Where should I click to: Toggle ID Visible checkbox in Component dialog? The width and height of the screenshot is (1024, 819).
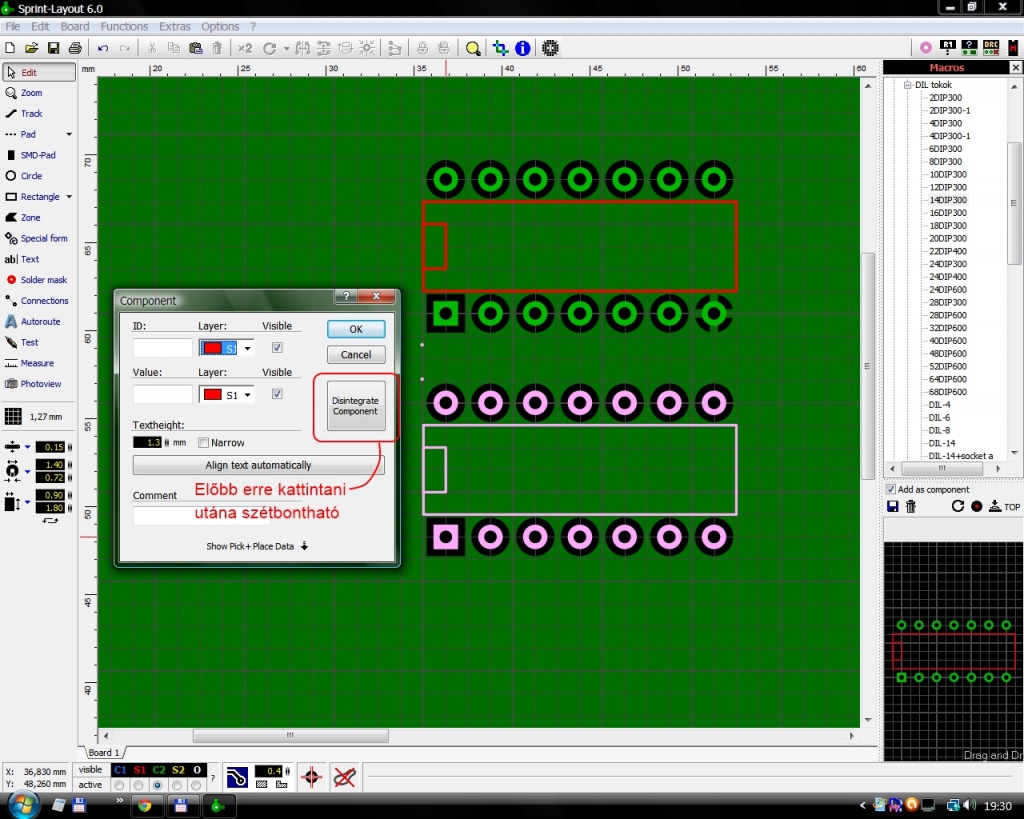277,347
